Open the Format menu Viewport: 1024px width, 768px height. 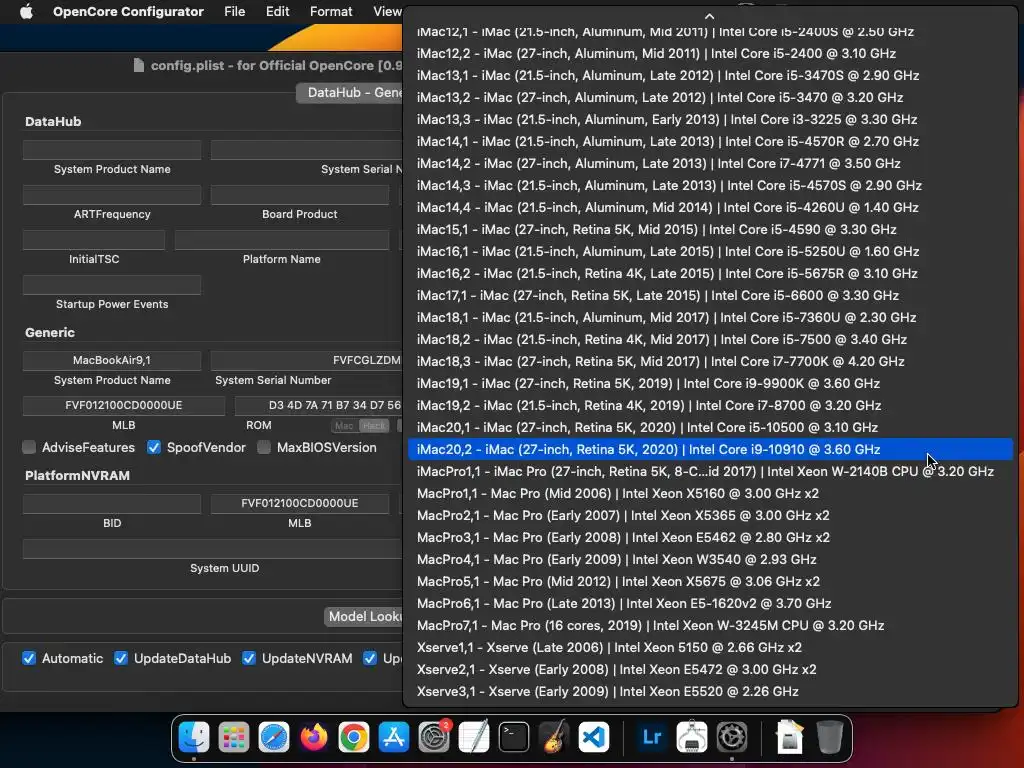(x=331, y=11)
